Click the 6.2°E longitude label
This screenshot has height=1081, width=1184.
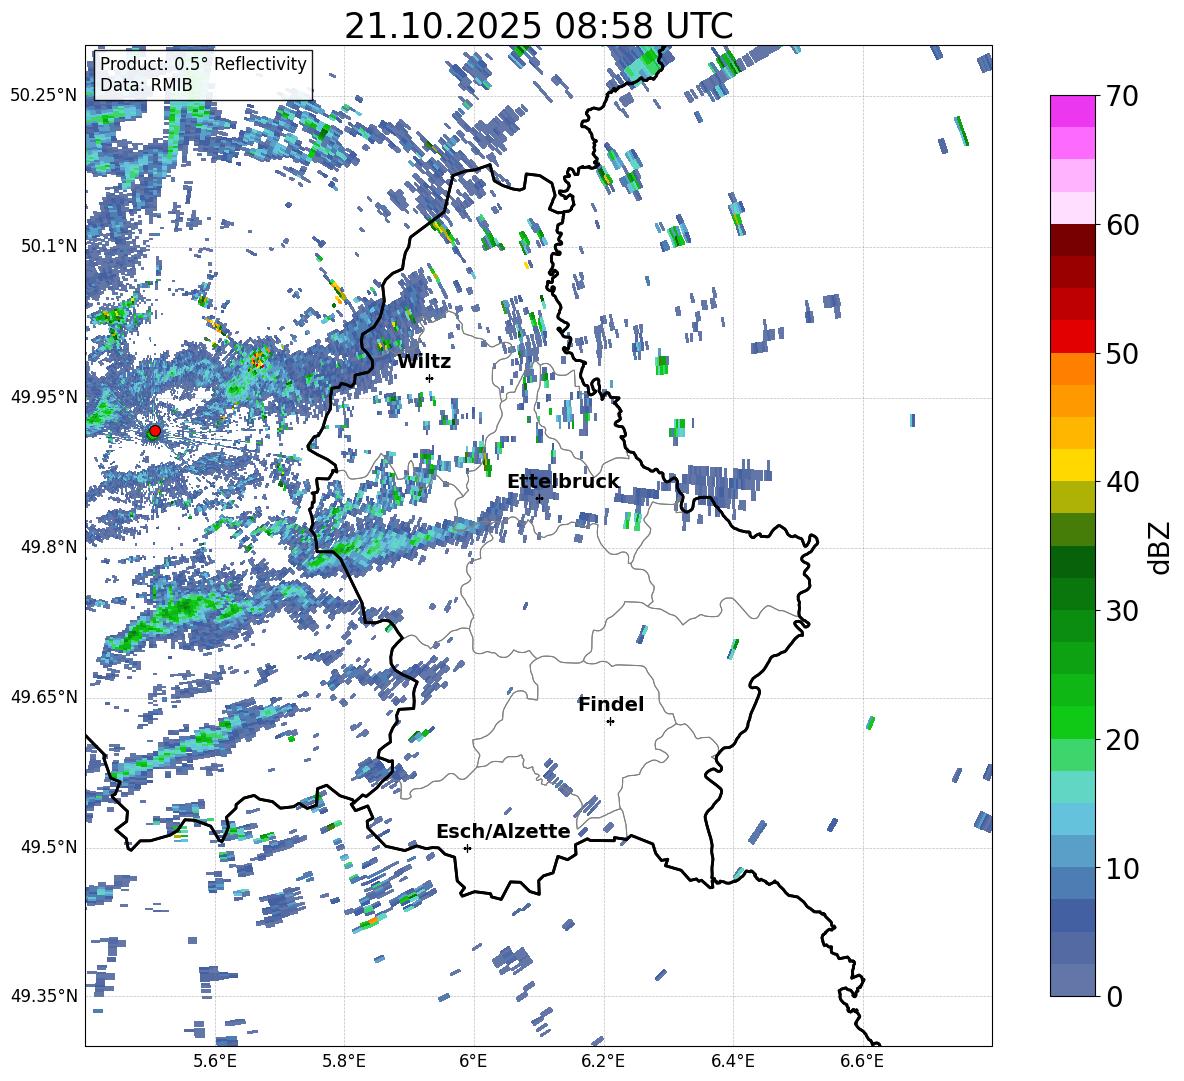tap(603, 1062)
